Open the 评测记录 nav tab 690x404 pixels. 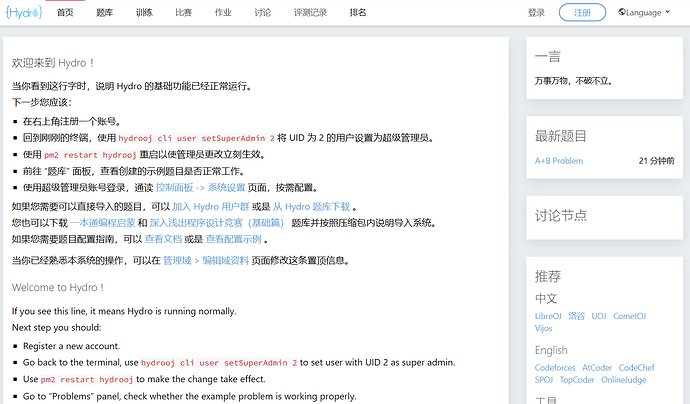(x=310, y=13)
